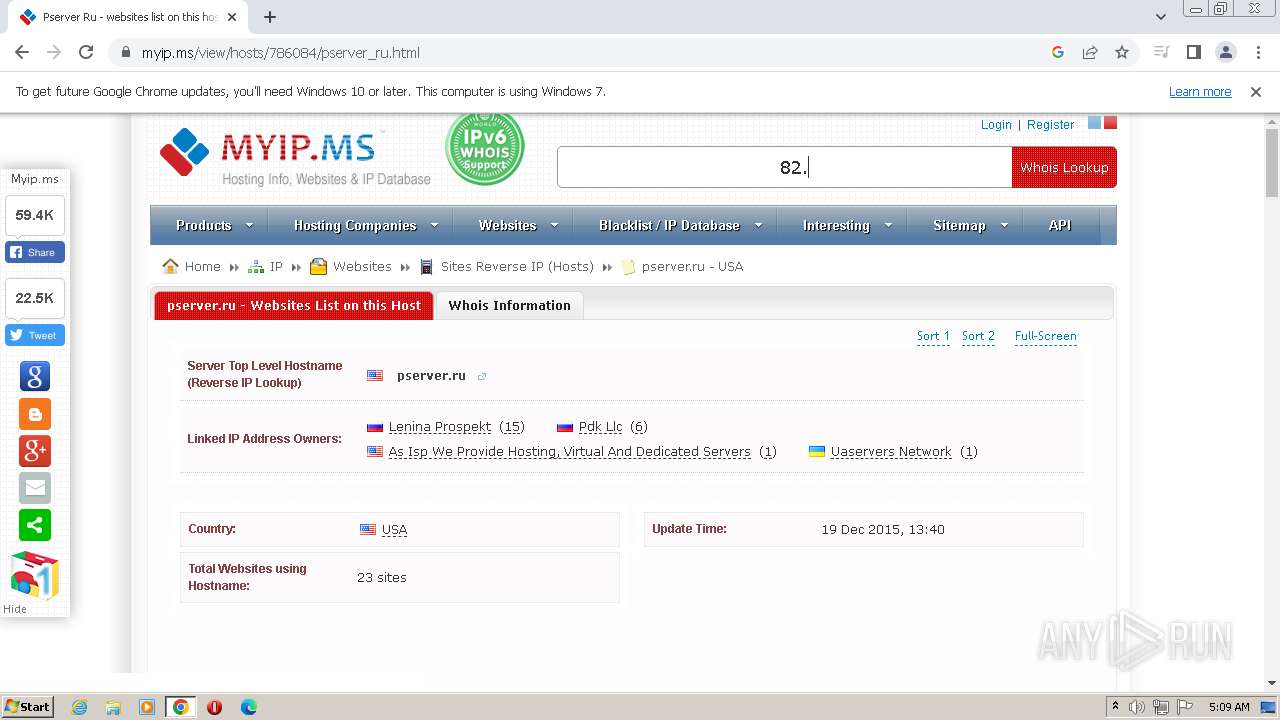Image resolution: width=1280 pixels, height=720 pixels.
Task: Open Learn more link in update notice
Action: tap(1200, 91)
